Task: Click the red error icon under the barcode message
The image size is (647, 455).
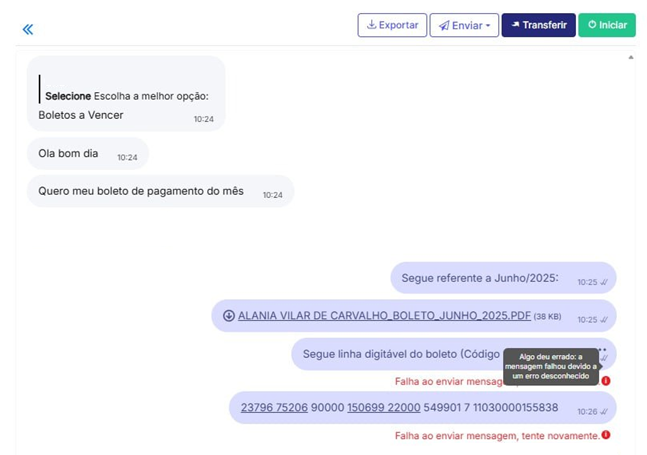Action: coord(606,435)
